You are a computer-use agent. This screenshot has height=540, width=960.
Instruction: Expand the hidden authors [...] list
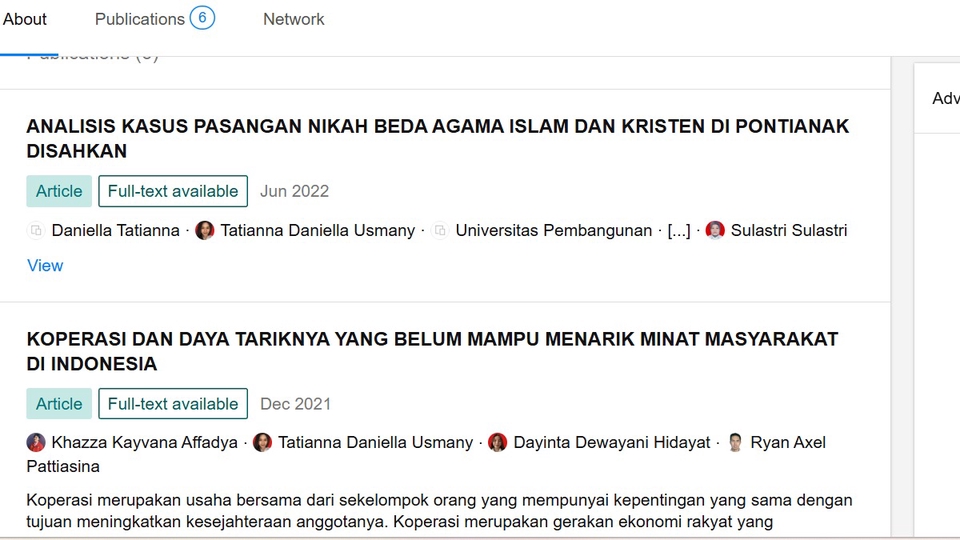coord(678,231)
